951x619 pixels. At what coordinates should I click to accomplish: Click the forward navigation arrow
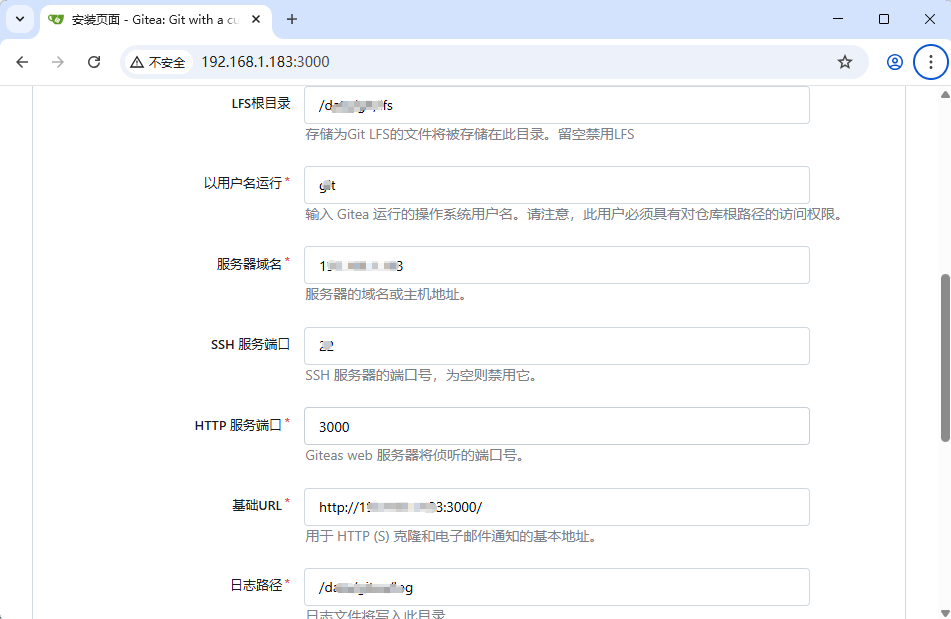(58, 62)
